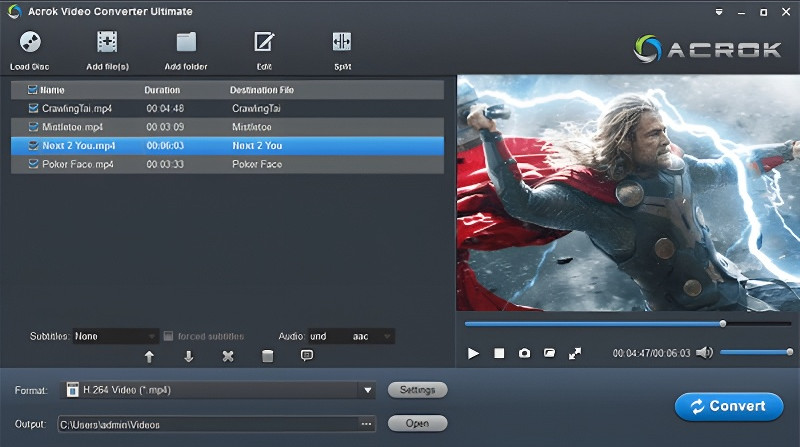Viewport: 800px width, 447px height.
Task: Sort by the Name column header
Action: click(x=52, y=90)
